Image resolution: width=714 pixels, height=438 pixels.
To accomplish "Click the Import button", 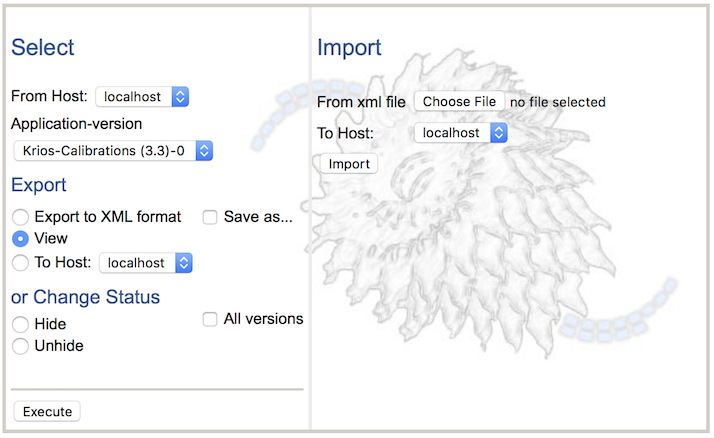I will click(348, 164).
